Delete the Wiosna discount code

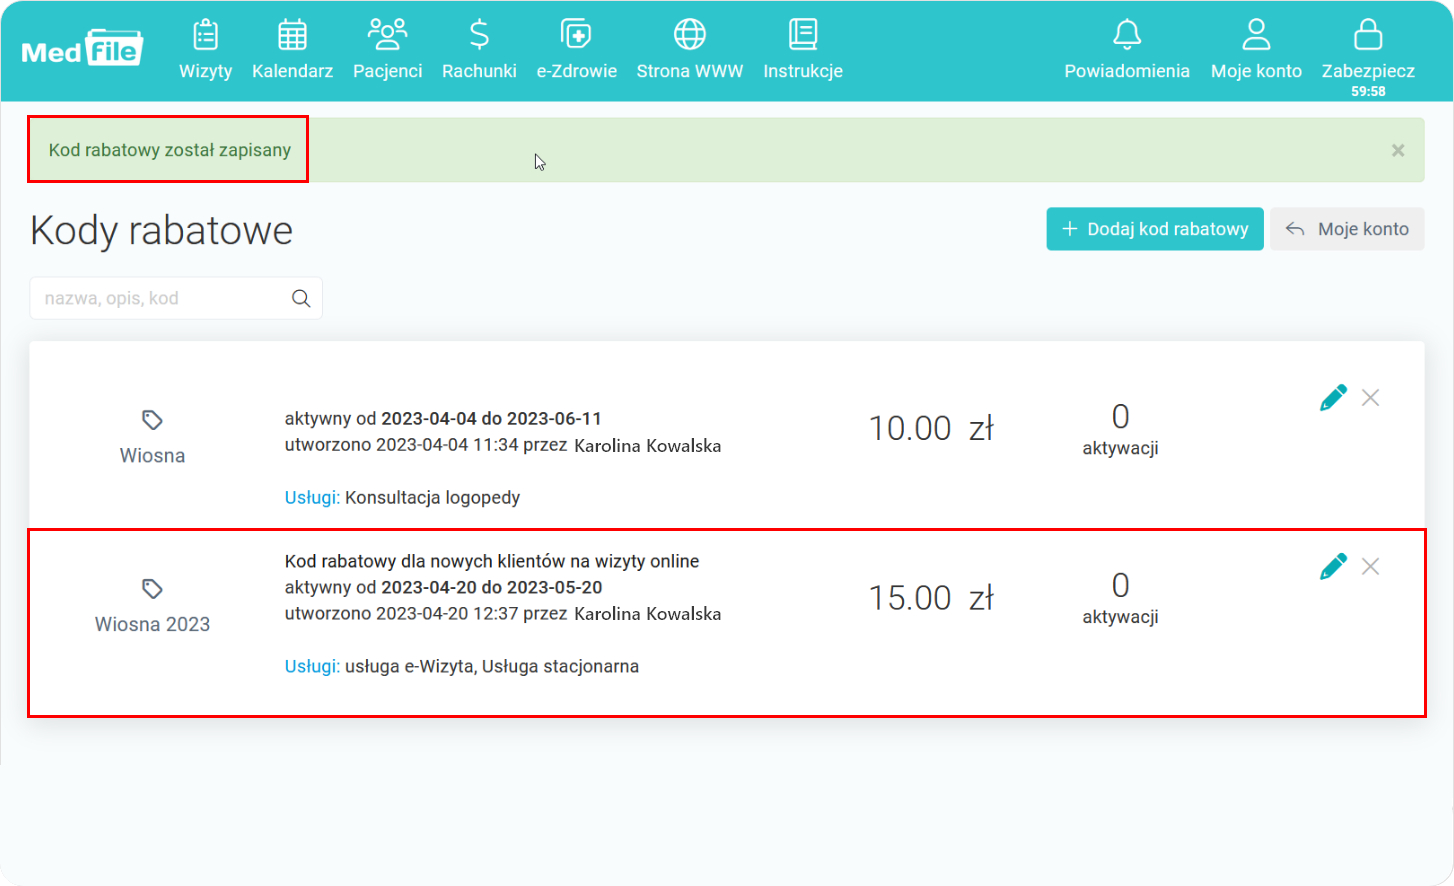(1370, 398)
